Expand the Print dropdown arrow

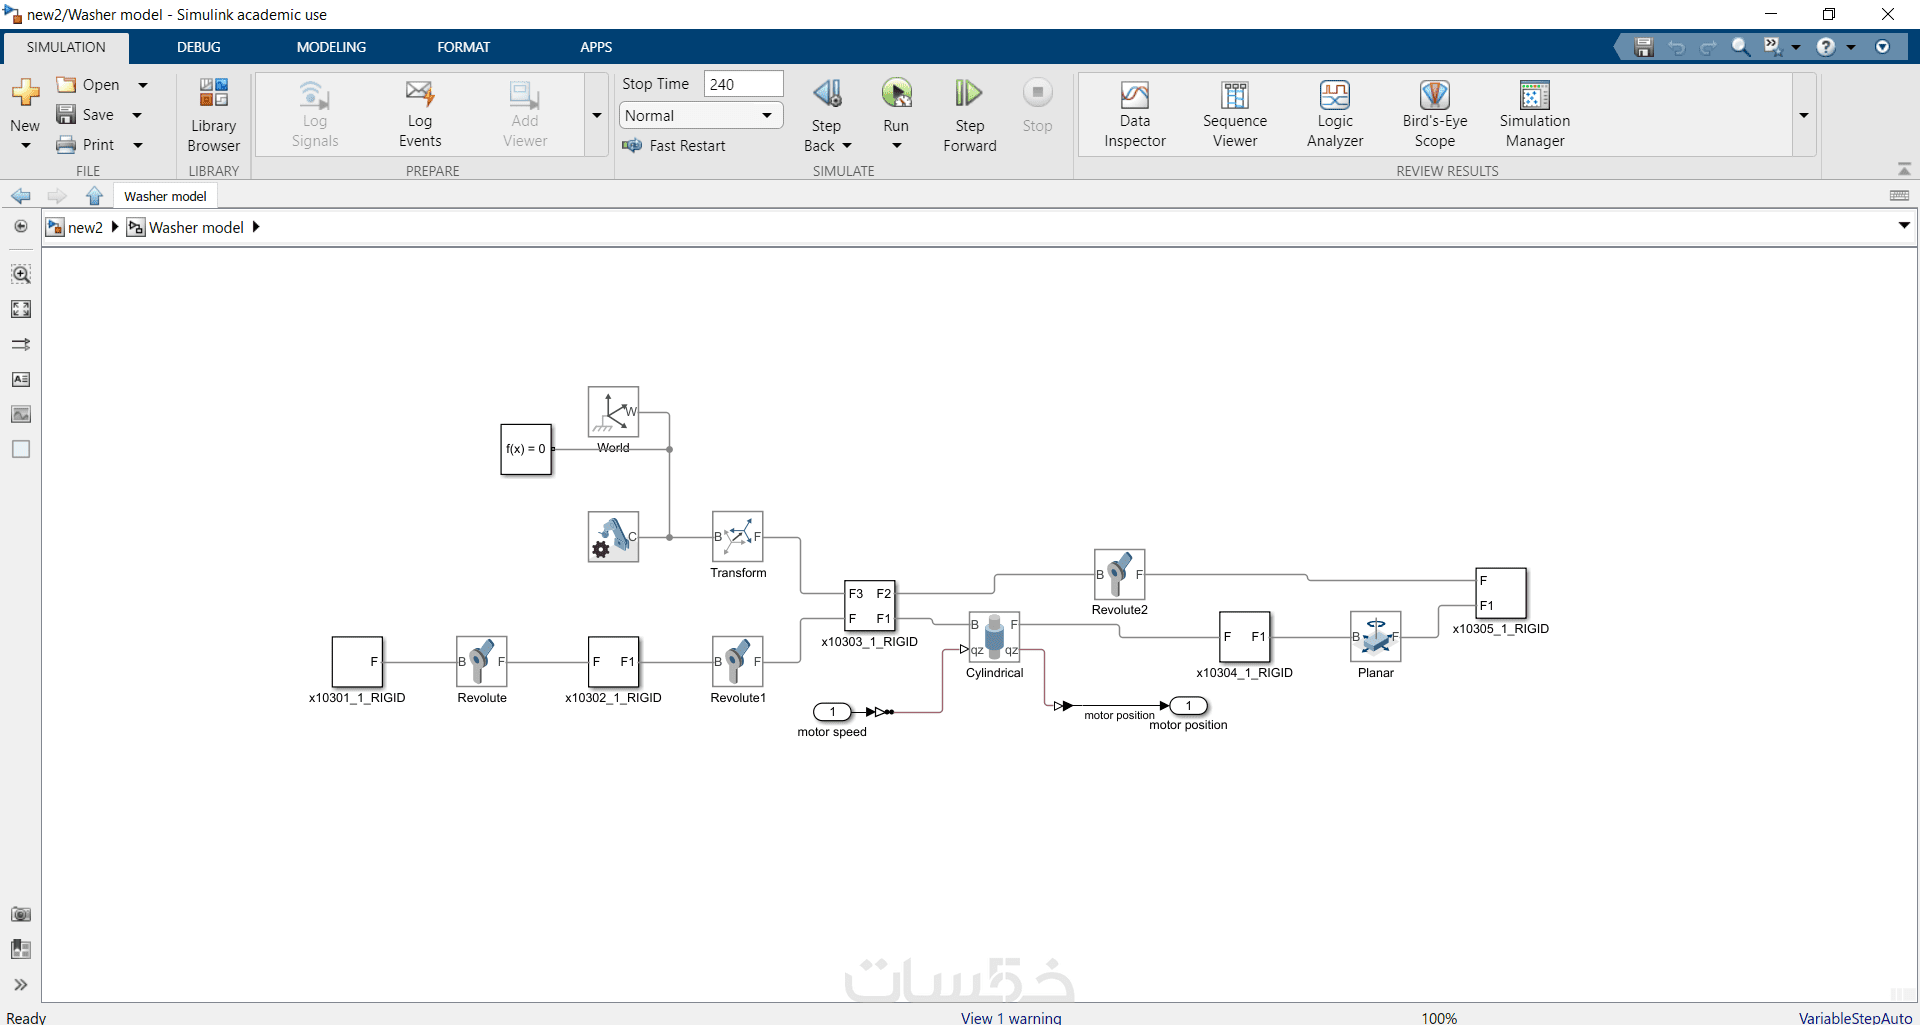pos(138,145)
